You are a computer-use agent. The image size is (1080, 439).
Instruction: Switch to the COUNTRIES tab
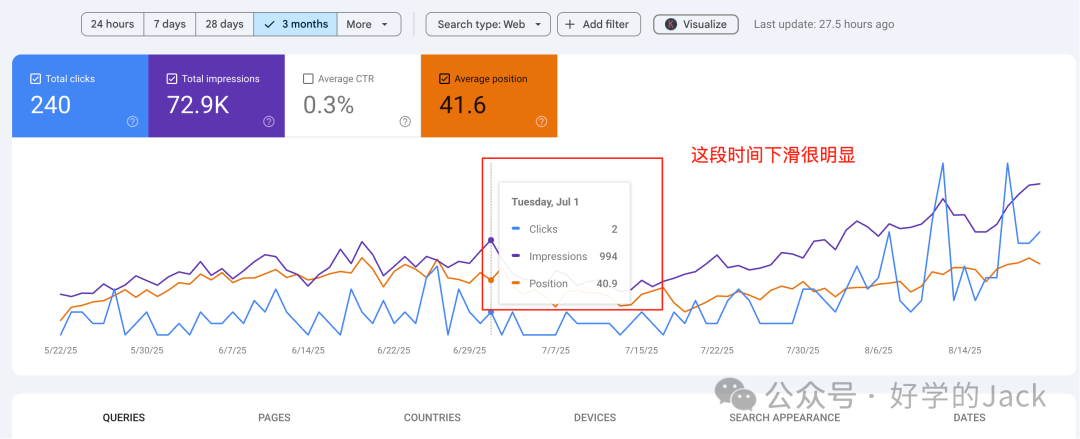click(x=432, y=417)
